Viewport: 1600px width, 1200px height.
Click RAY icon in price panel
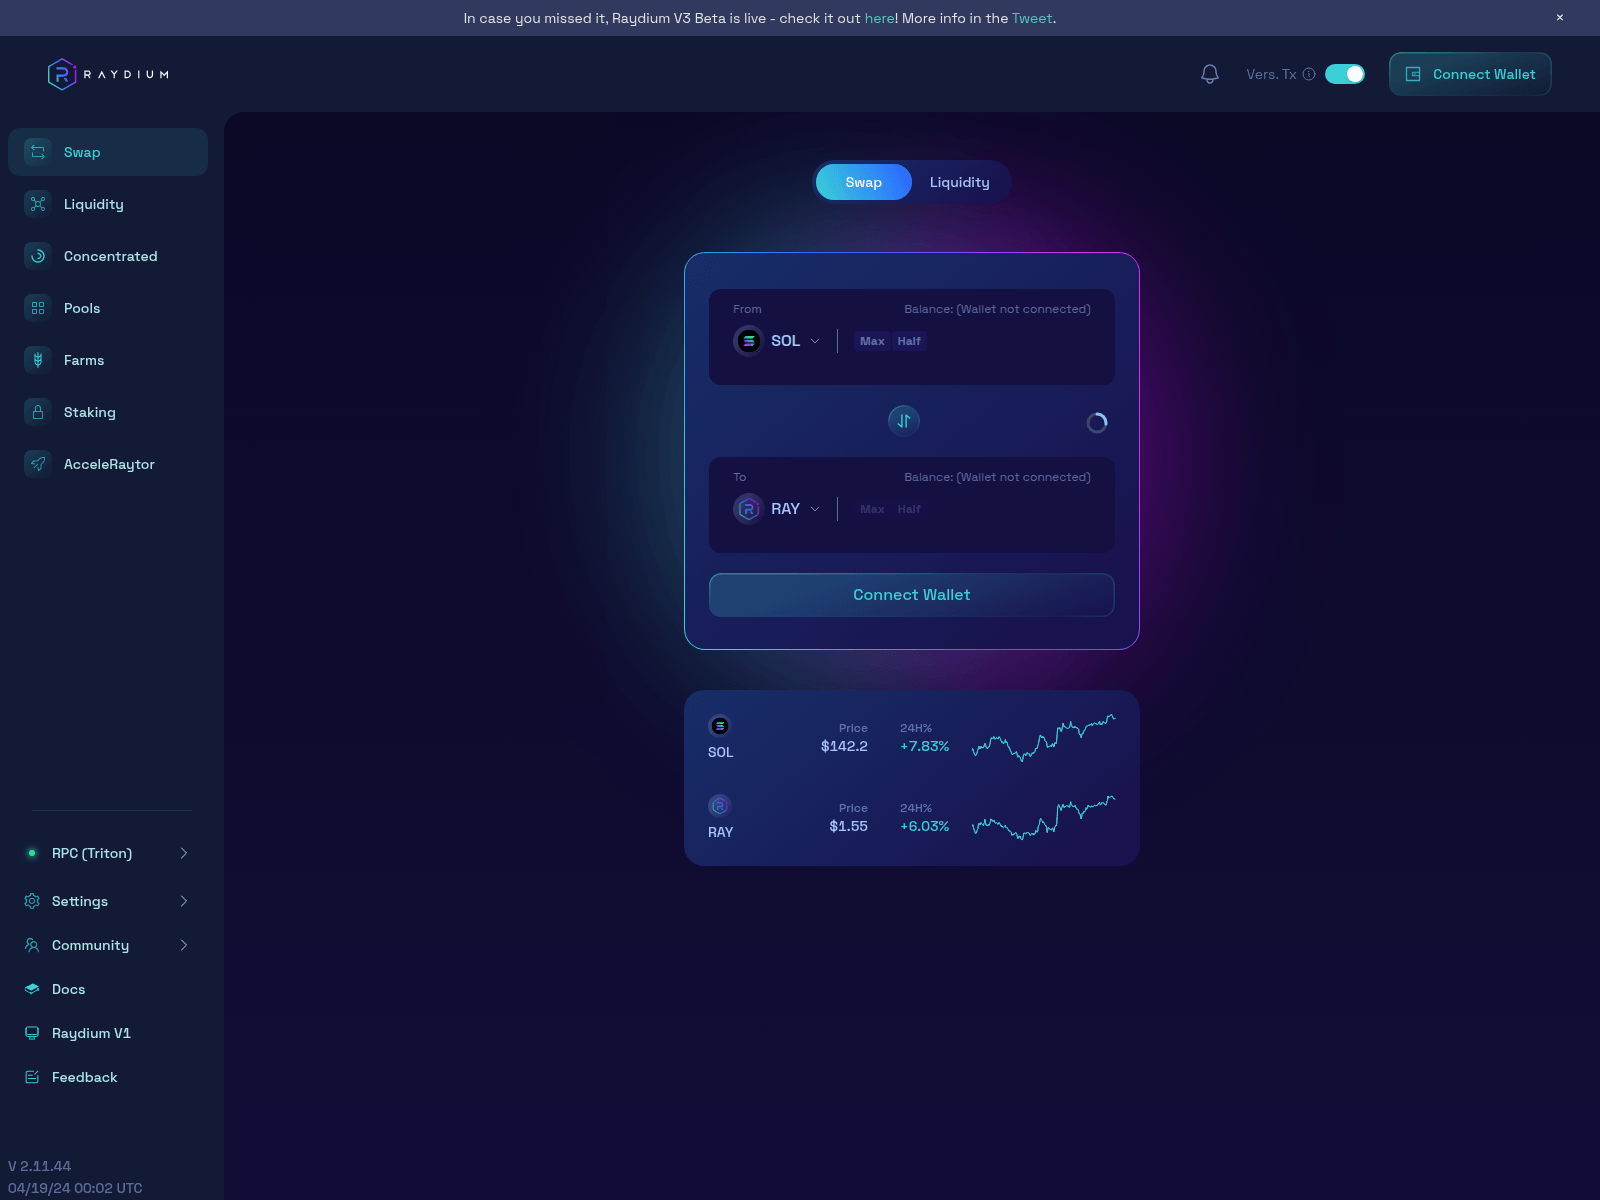(x=720, y=806)
